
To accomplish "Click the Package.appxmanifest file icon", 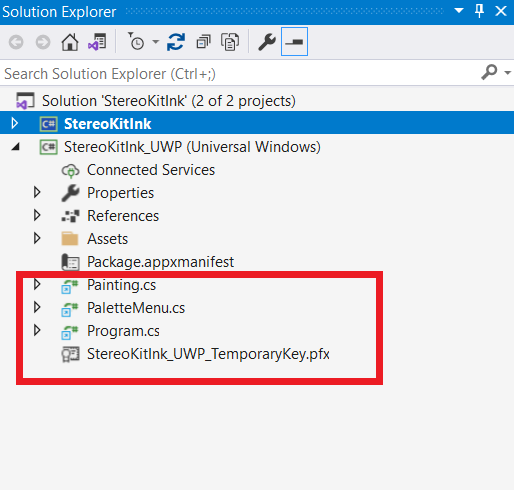I will pos(70,262).
